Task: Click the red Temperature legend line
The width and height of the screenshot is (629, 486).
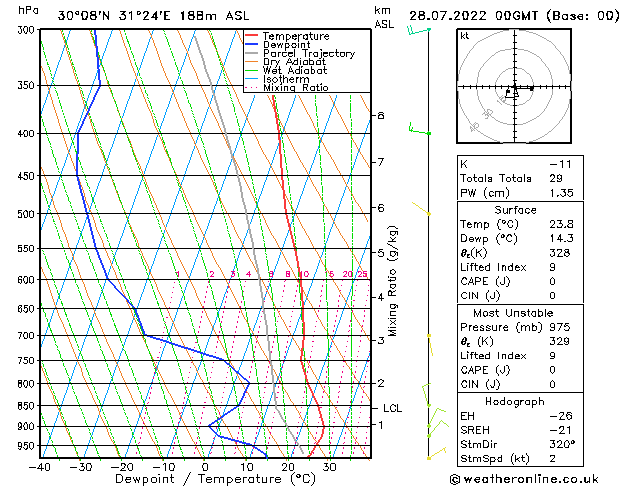Action: [251, 36]
